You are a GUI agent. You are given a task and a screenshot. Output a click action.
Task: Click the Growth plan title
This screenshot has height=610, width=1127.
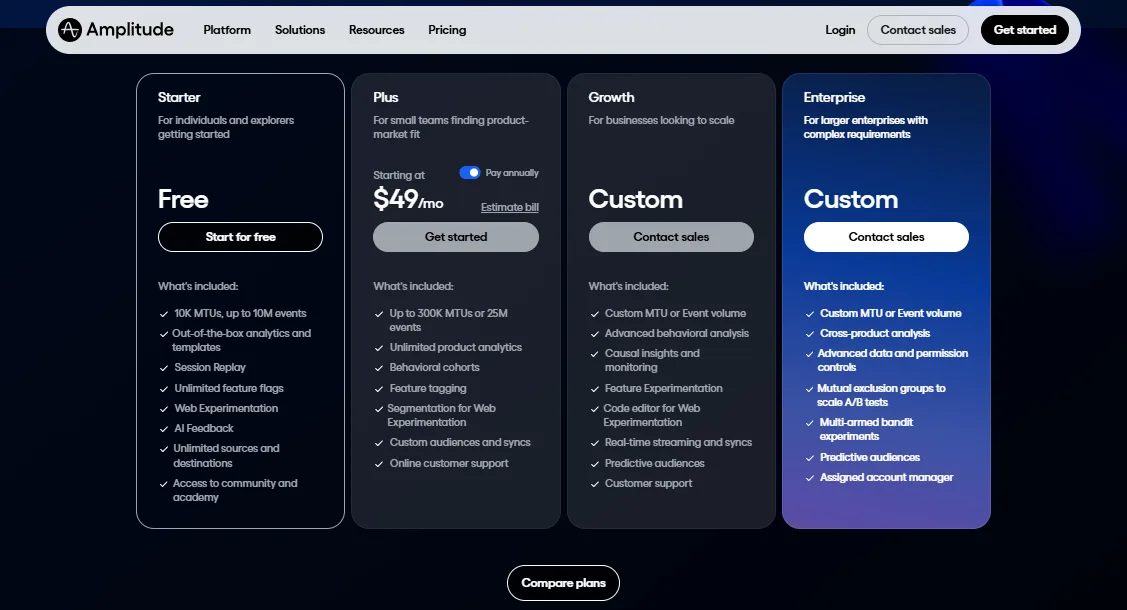click(x=612, y=97)
